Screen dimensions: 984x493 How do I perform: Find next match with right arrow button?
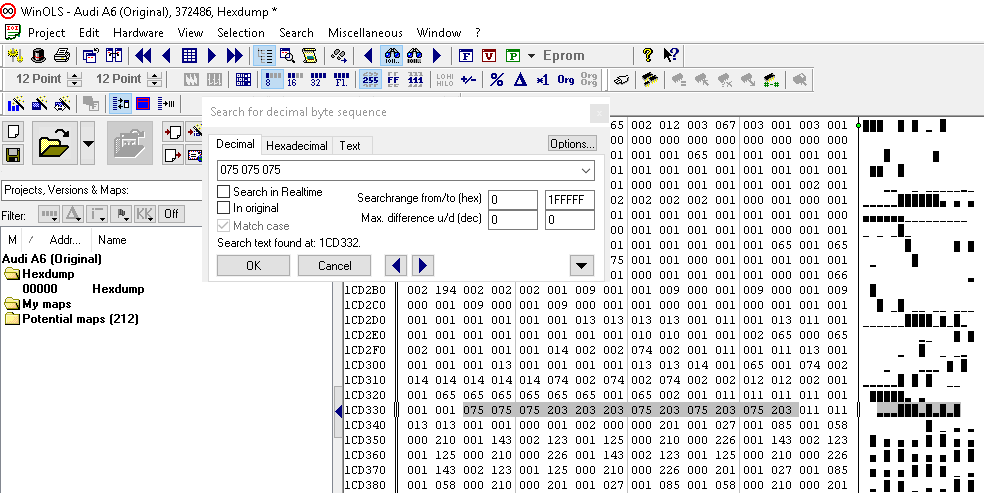coord(422,266)
